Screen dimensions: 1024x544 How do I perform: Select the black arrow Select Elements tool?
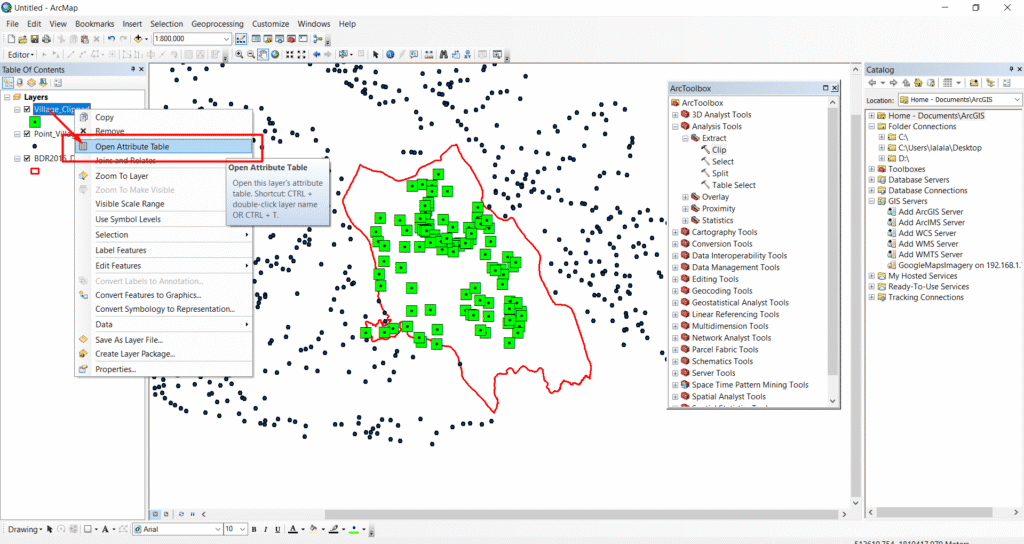pos(376,55)
